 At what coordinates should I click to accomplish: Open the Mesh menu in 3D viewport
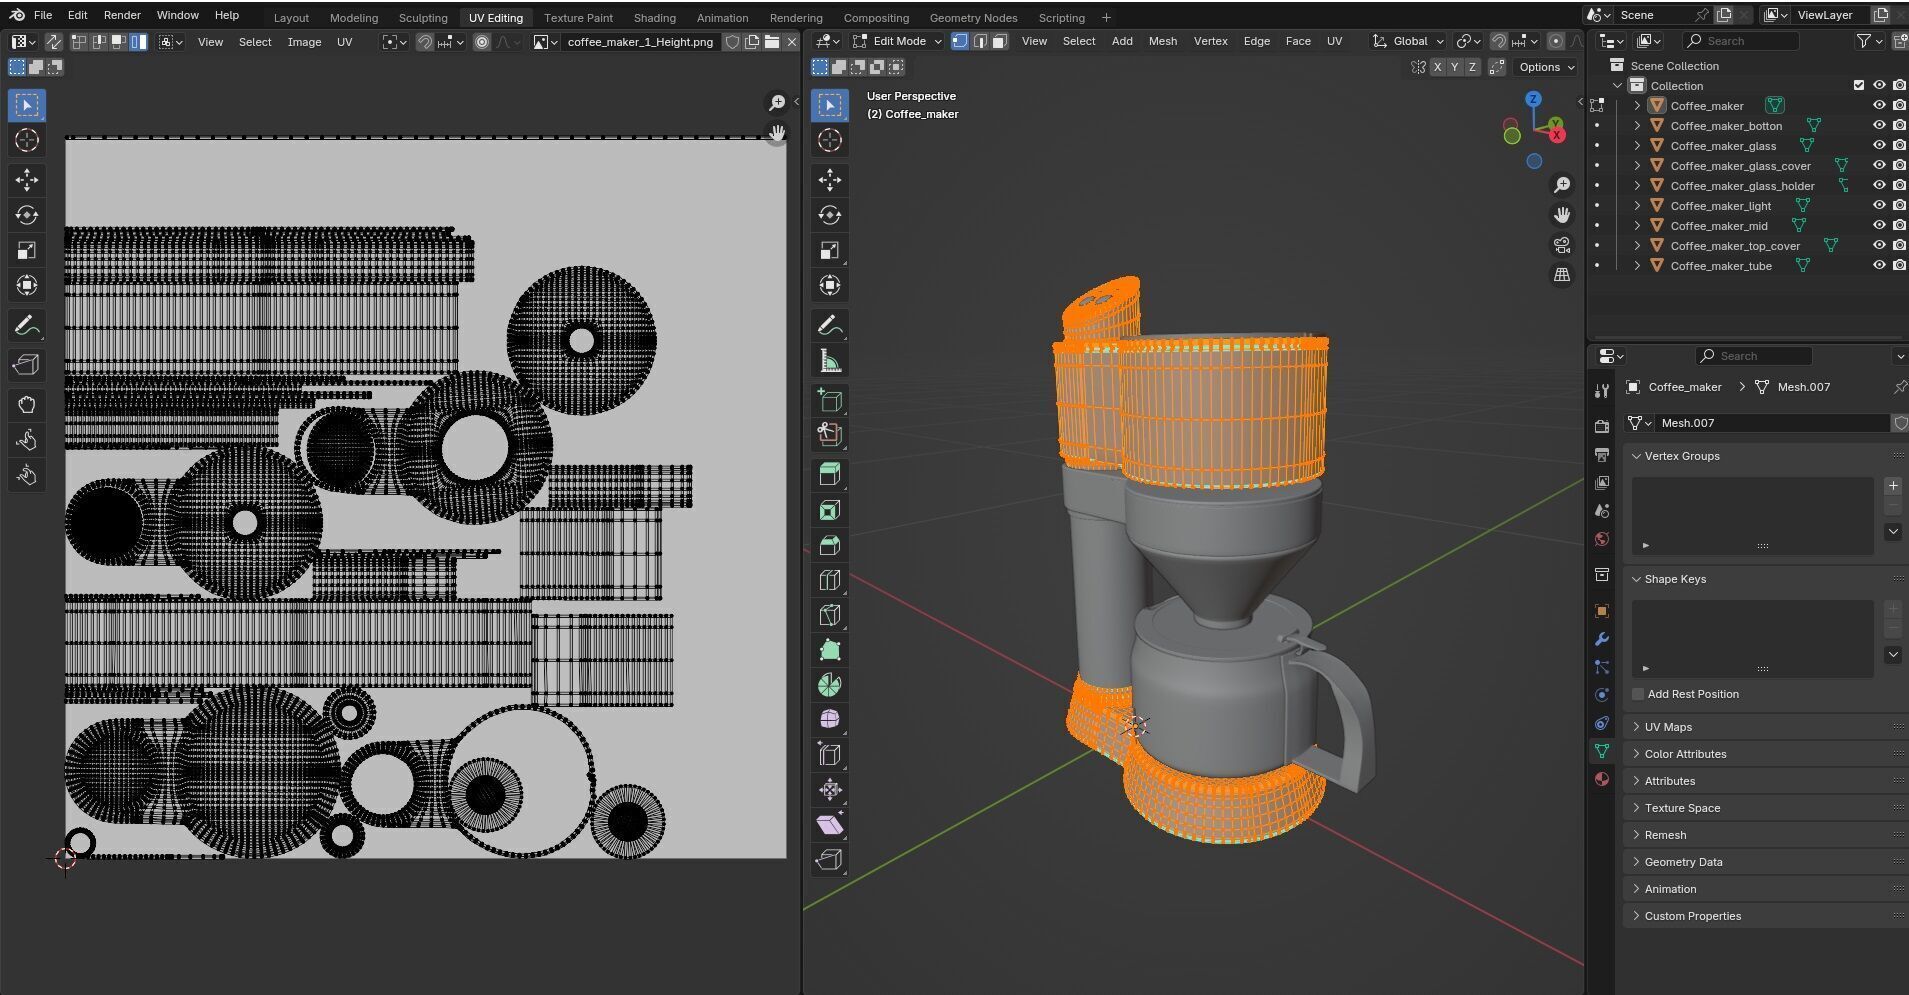(x=1162, y=41)
